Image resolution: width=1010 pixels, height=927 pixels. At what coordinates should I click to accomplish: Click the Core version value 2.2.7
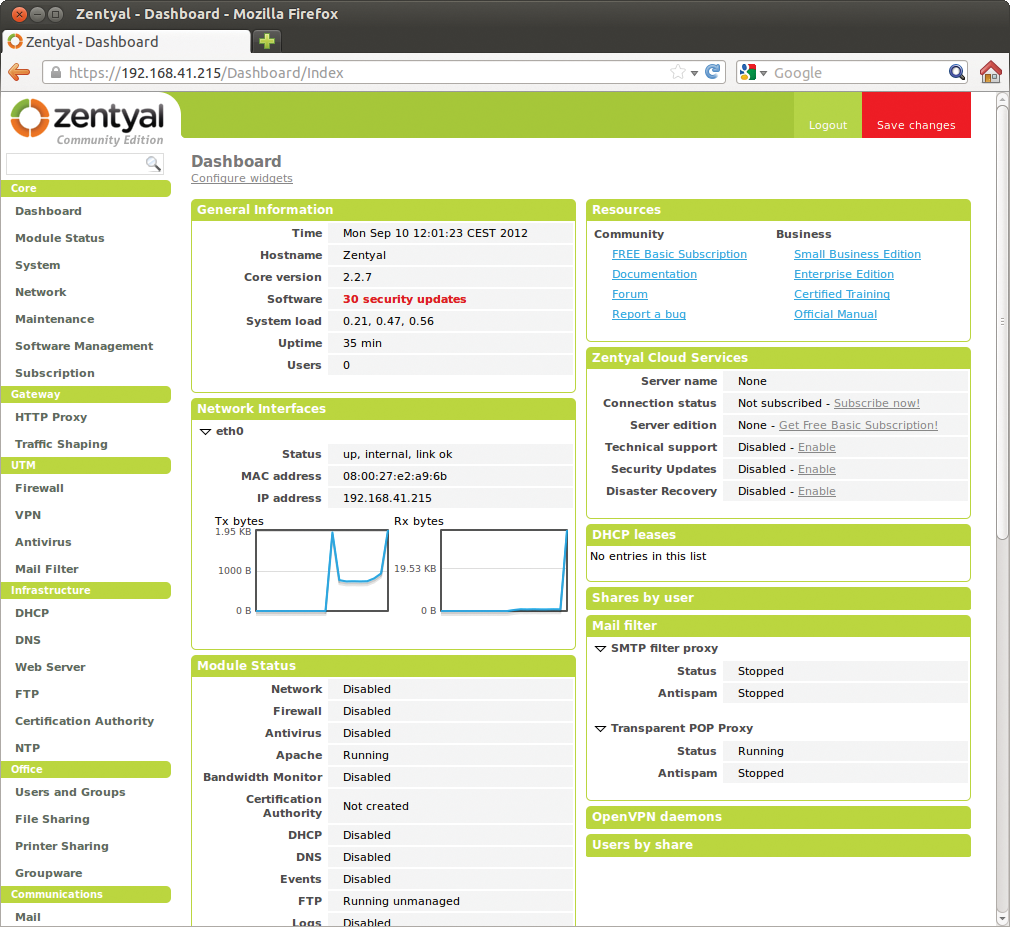[x=357, y=277]
